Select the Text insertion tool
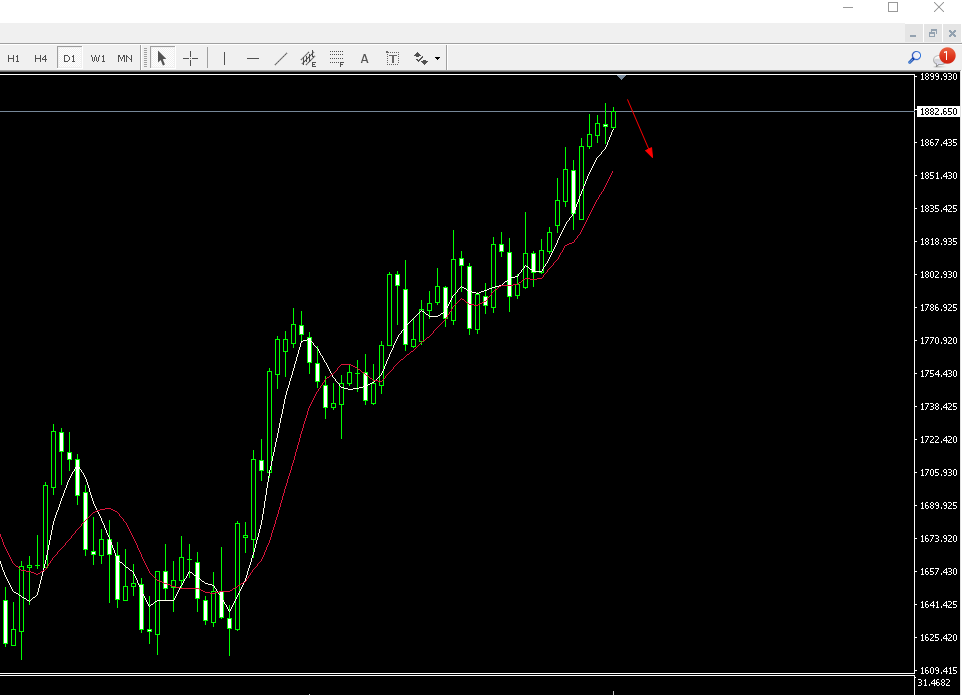The height and width of the screenshot is (695, 962). click(365, 57)
